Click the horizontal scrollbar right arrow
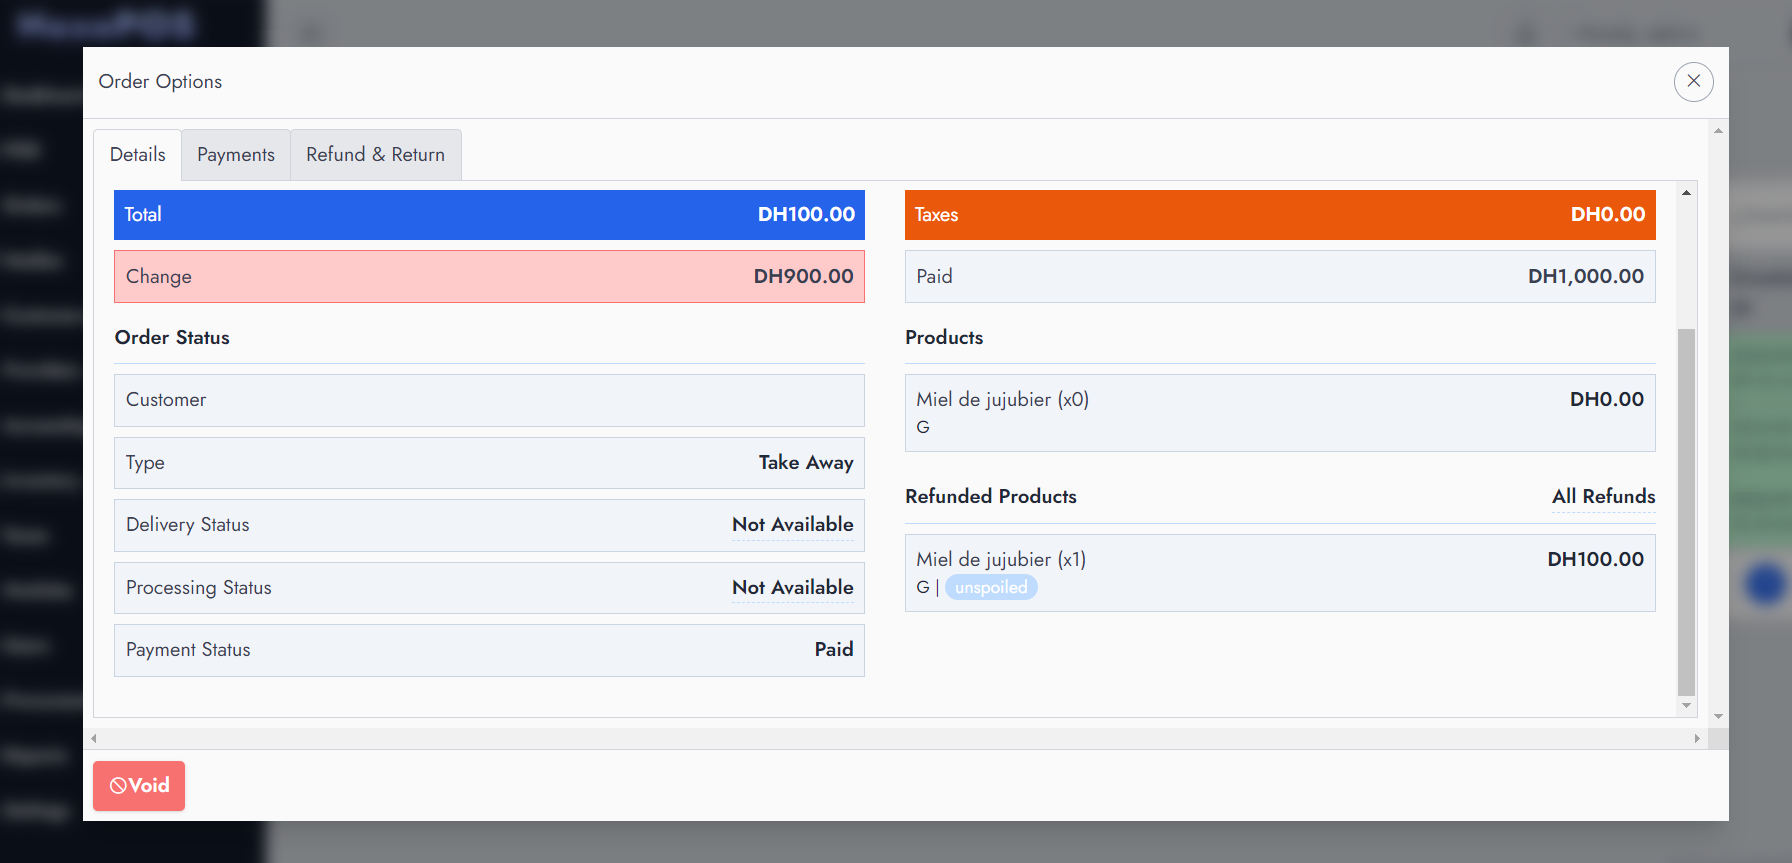The image size is (1792, 863). pos(1697,739)
